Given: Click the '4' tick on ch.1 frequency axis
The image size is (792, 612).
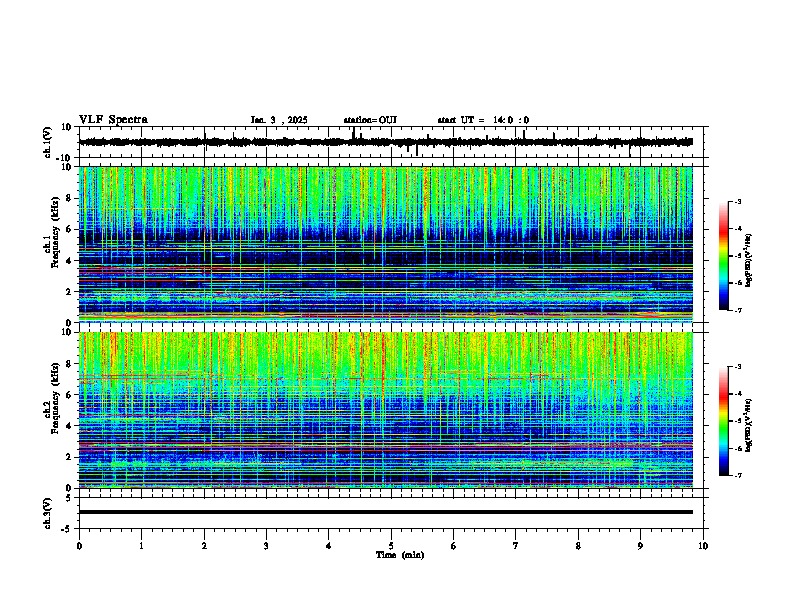Looking at the screenshot, I should tap(70, 261).
